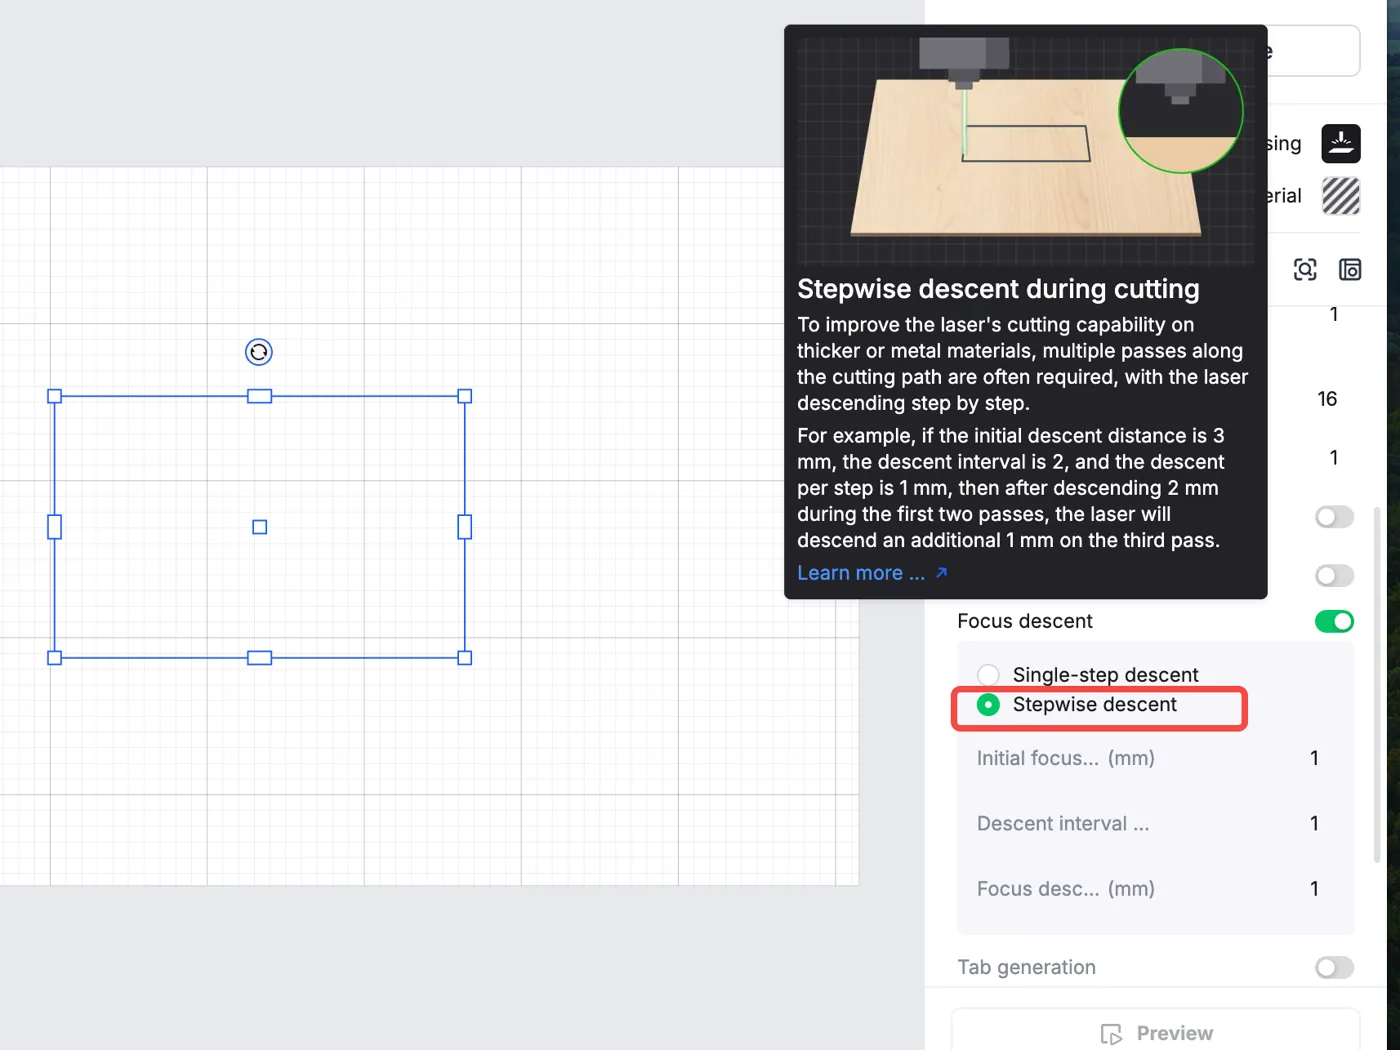Click the laser processing type icon

[1341, 144]
